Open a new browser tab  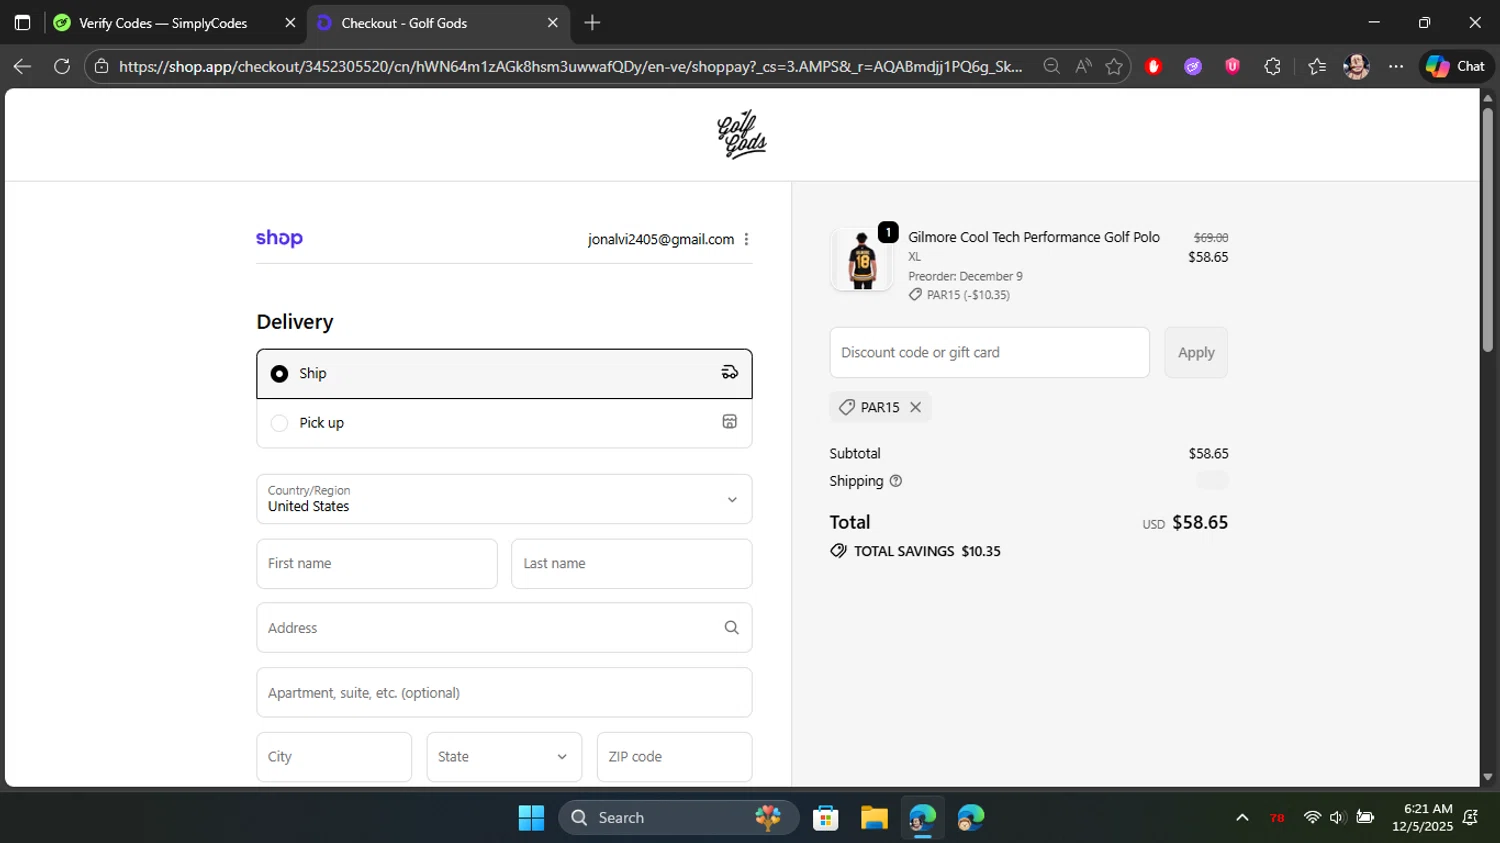[592, 23]
